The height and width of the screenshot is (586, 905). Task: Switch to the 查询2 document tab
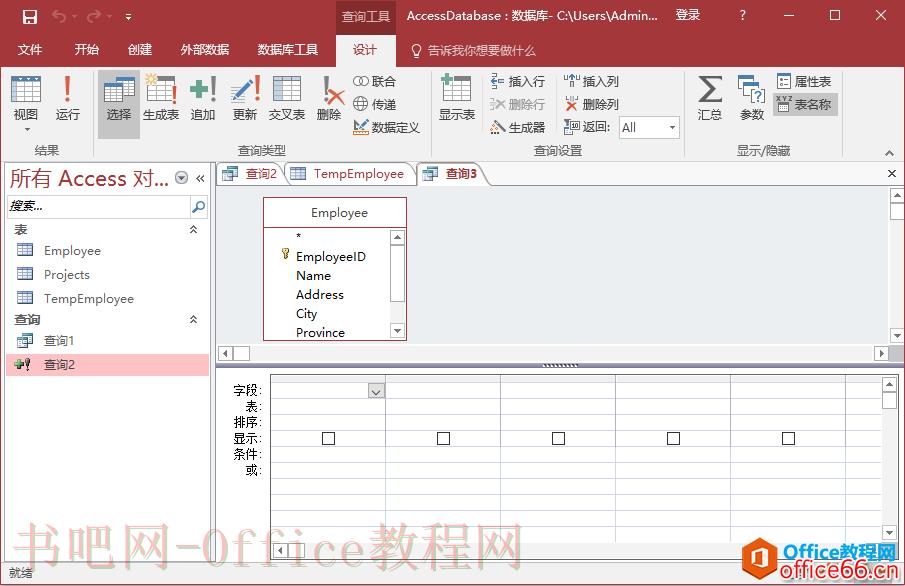[x=251, y=174]
